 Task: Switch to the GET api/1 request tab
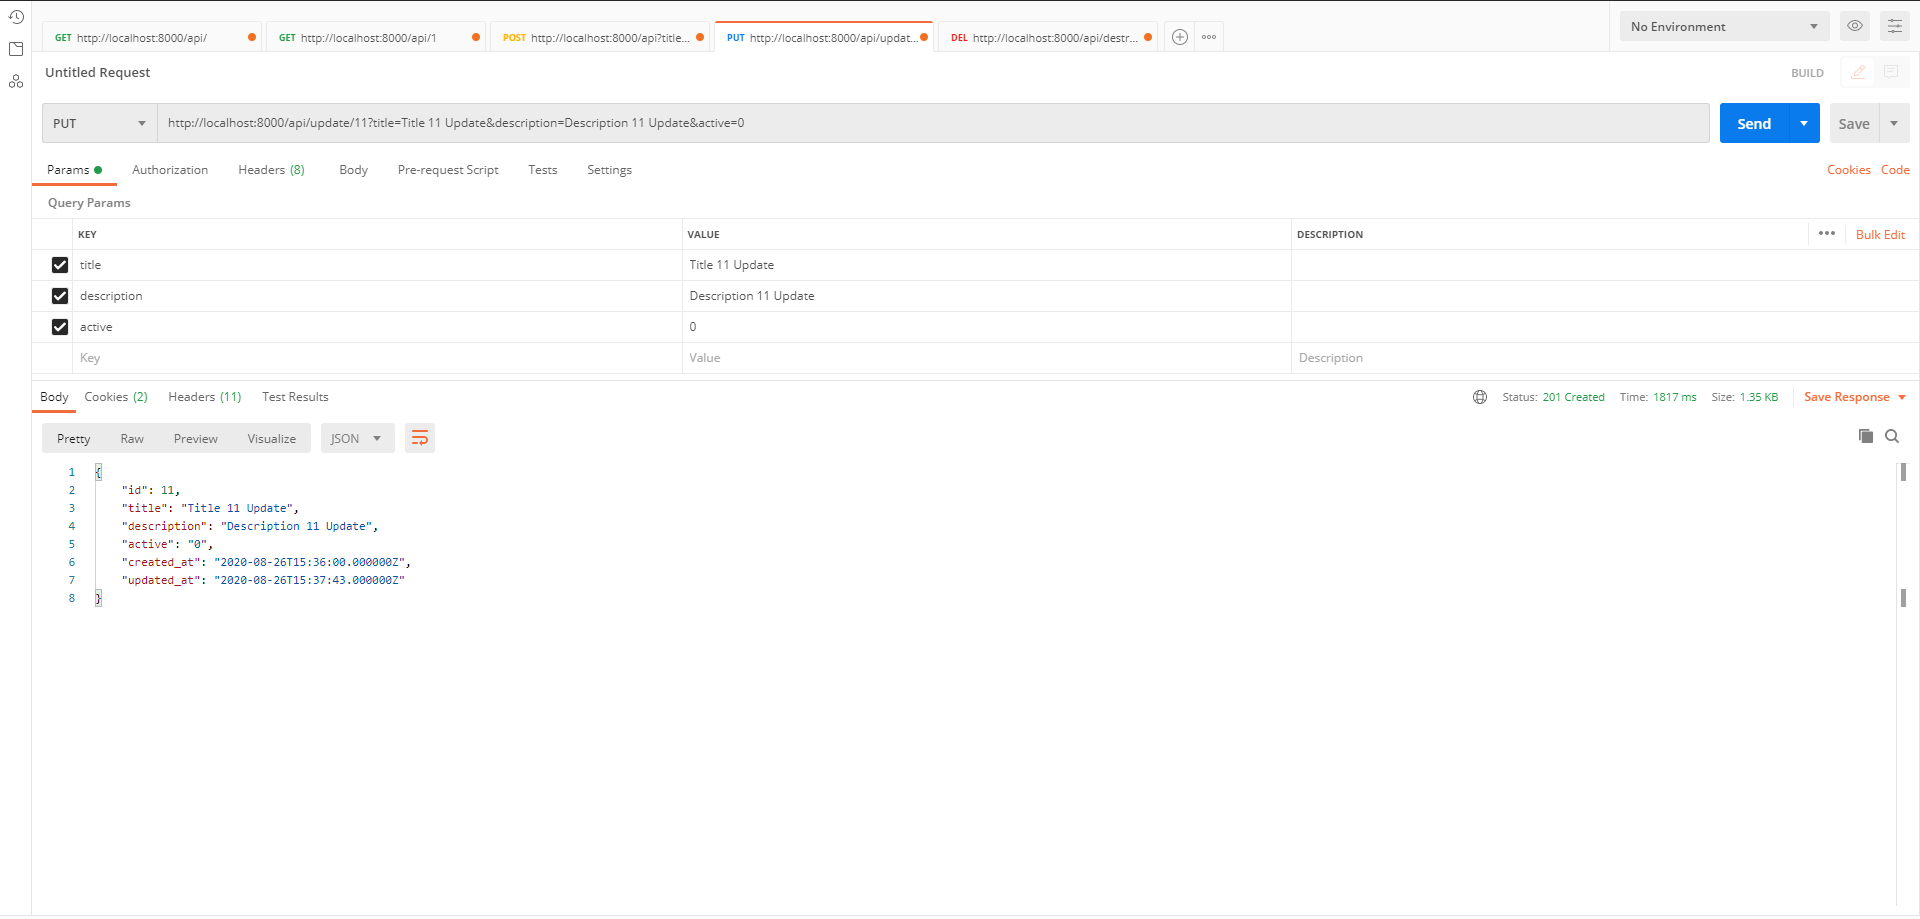tap(377, 37)
